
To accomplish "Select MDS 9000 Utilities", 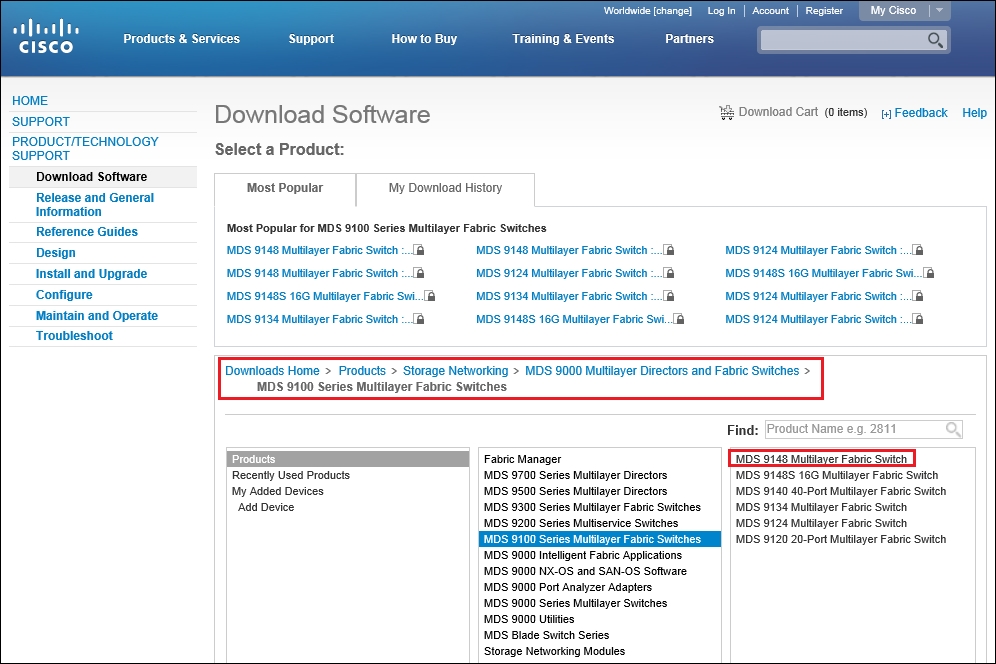I will click(528, 620).
